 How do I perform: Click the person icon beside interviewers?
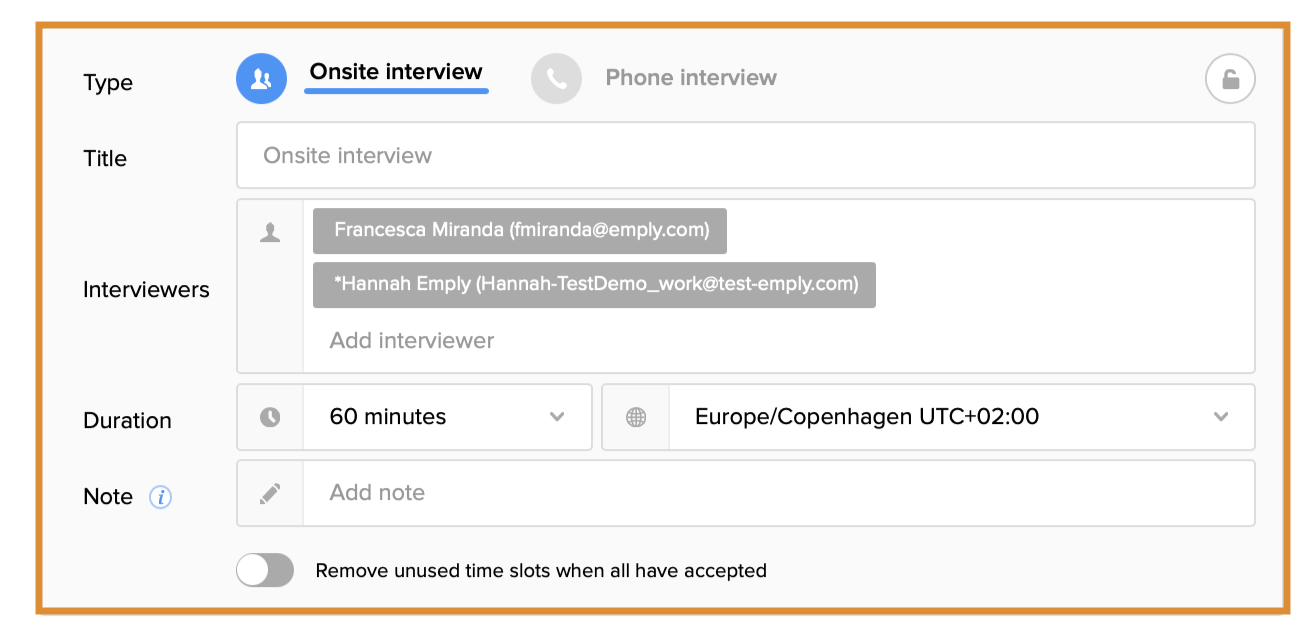270,233
